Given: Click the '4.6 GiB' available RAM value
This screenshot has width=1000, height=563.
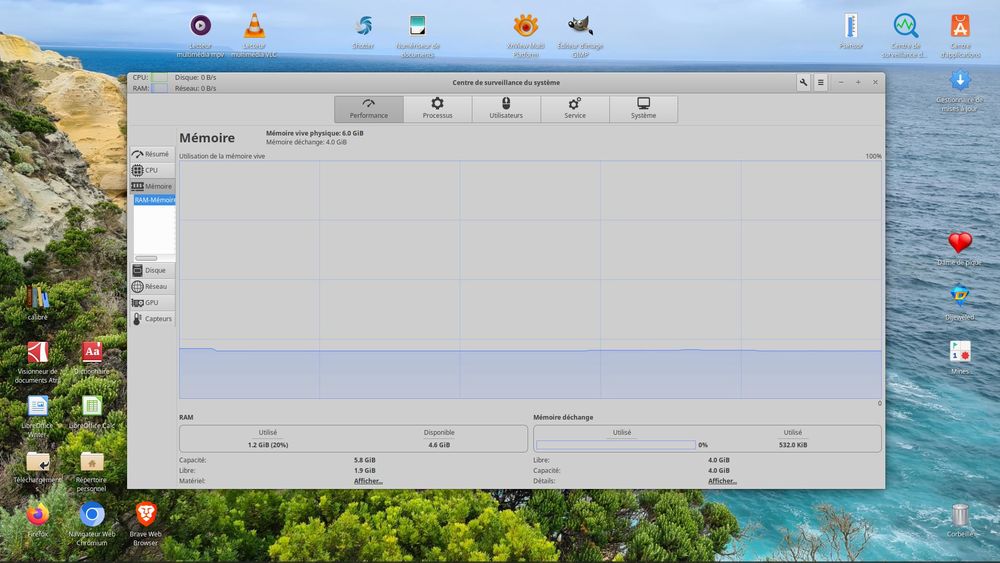Looking at the screenshot, I should click(439, 445).
